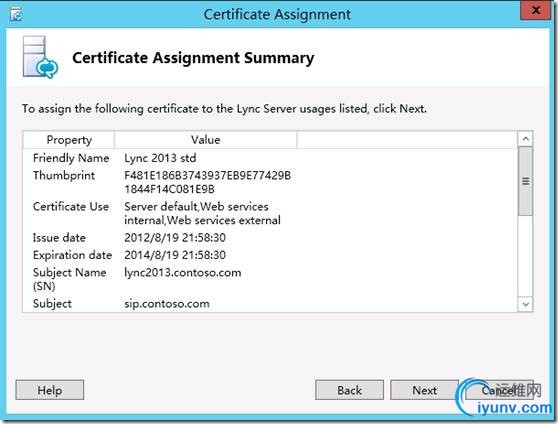The width and height of the screenshot is (558, 424).
Task: Click the 'Certificate Assignment Summary' heading
Action: pyautogui.click(x=193, y=58)
